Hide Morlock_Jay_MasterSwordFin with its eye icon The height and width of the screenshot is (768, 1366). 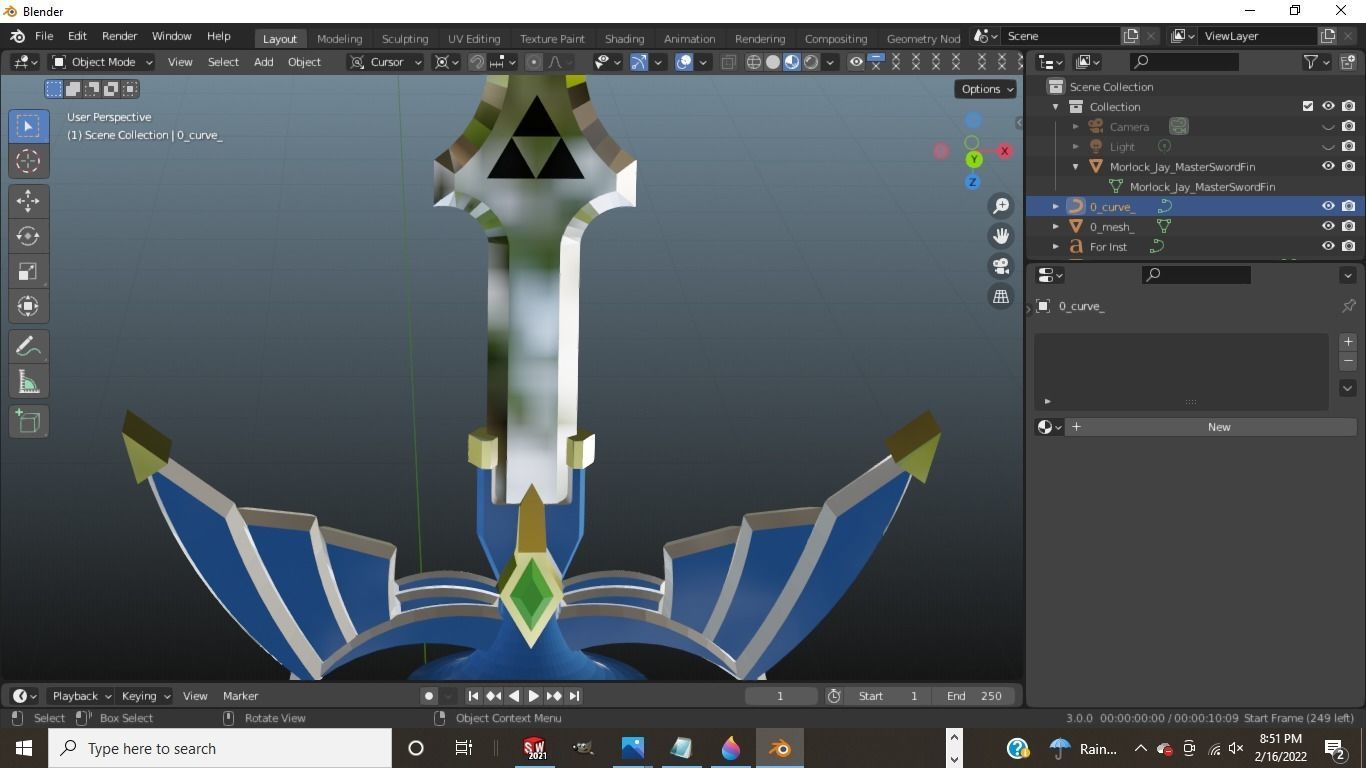[x=1328, y=167]
